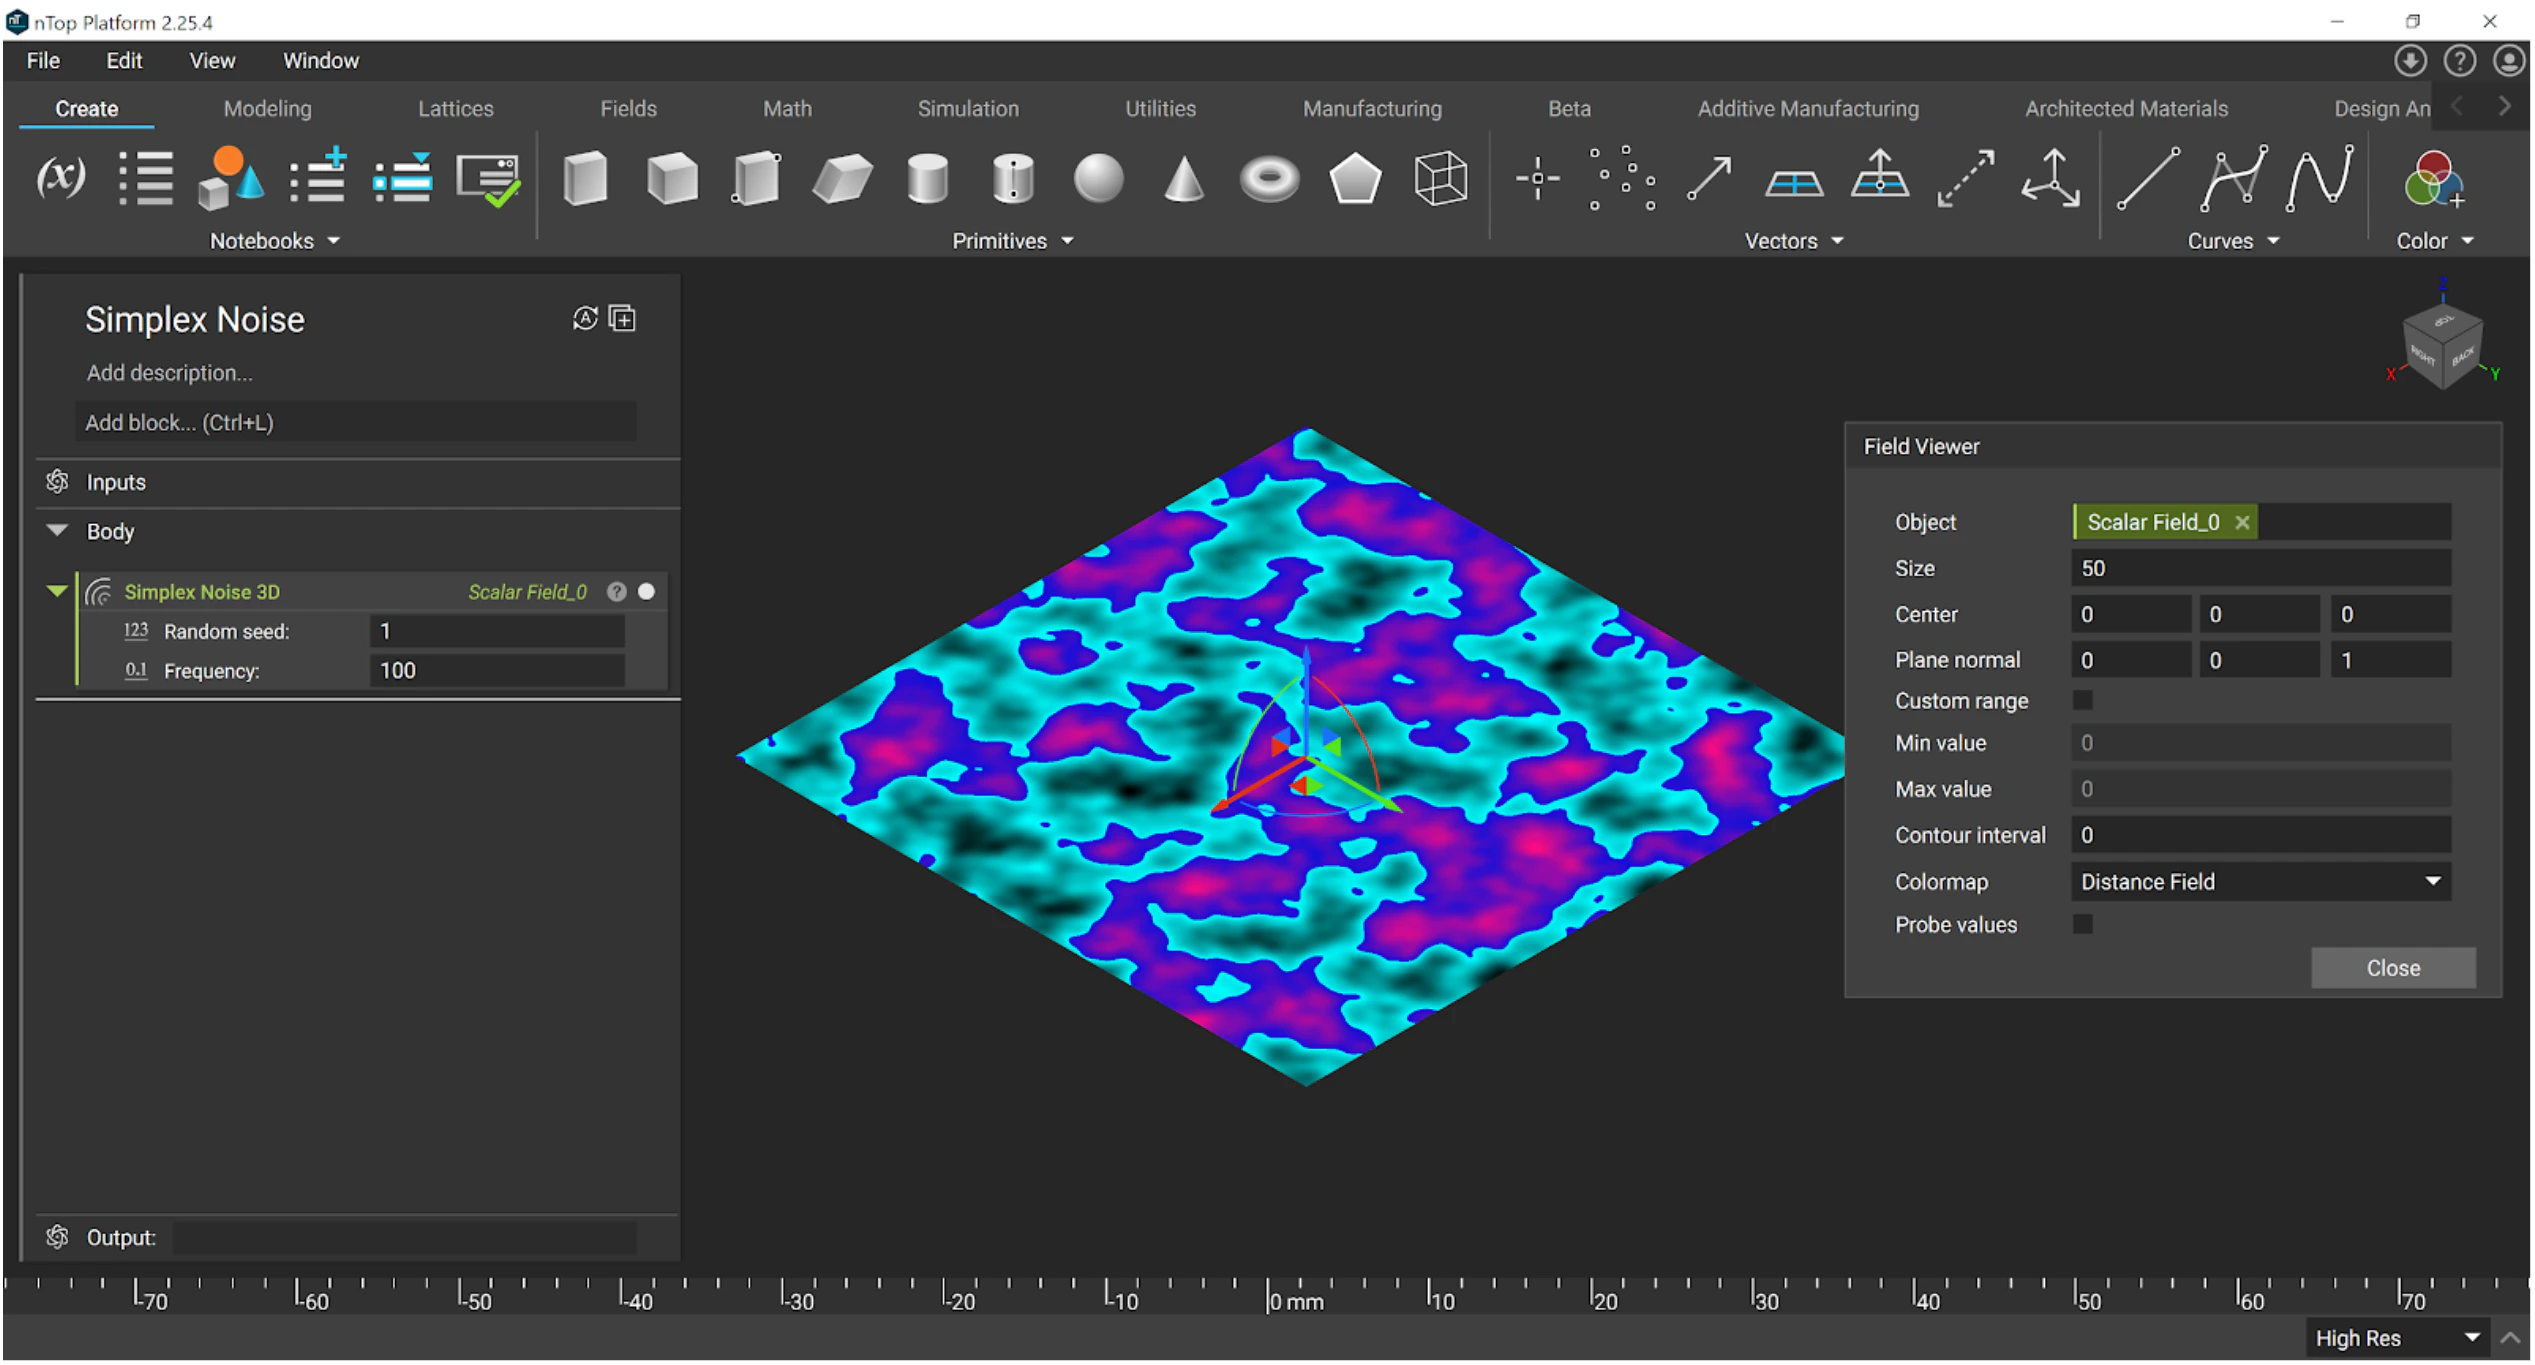Screen dimensions: 2535x1365
Task: Select the Point vector icon
Action: coord(1537,180)
